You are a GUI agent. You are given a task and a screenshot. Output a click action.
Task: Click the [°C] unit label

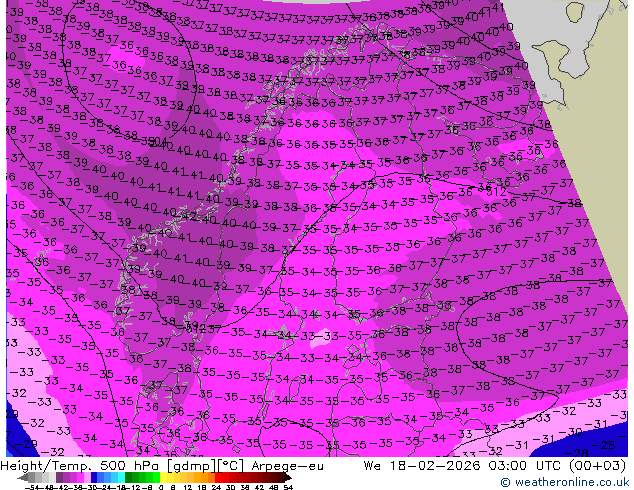[231, 466]
